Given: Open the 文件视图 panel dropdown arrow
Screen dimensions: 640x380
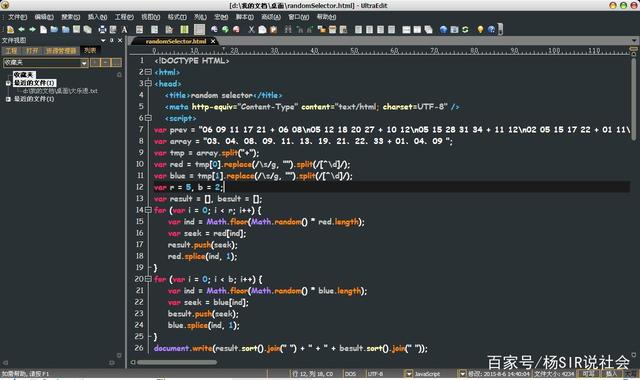Looking at the screenshot, I should 103,40.
